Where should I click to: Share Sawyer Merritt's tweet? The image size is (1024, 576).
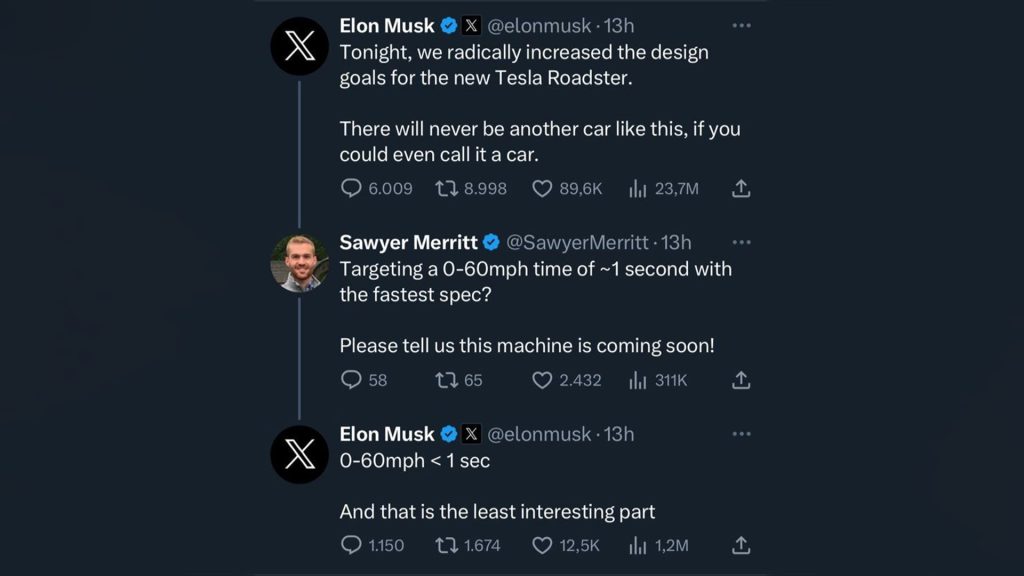pyautogui.click(x=741, y=380)
